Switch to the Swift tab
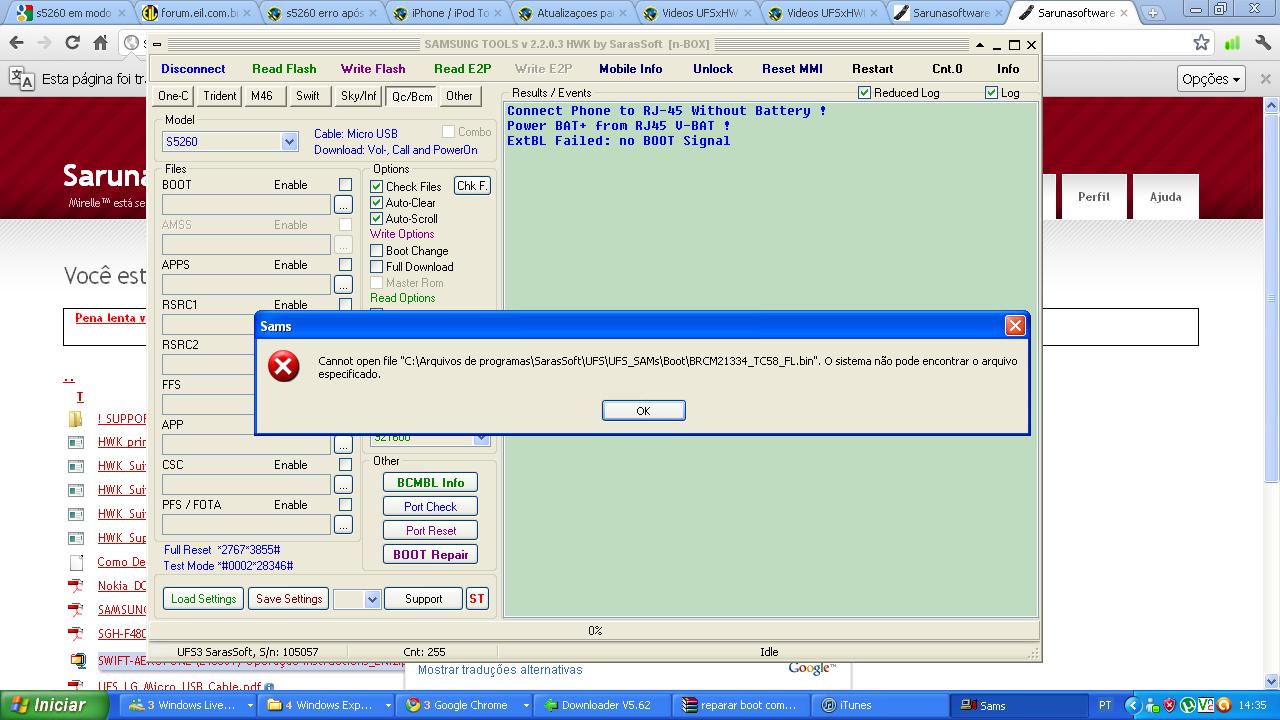This screenshot has width=1280, height=720. click(x=308, y=96)
